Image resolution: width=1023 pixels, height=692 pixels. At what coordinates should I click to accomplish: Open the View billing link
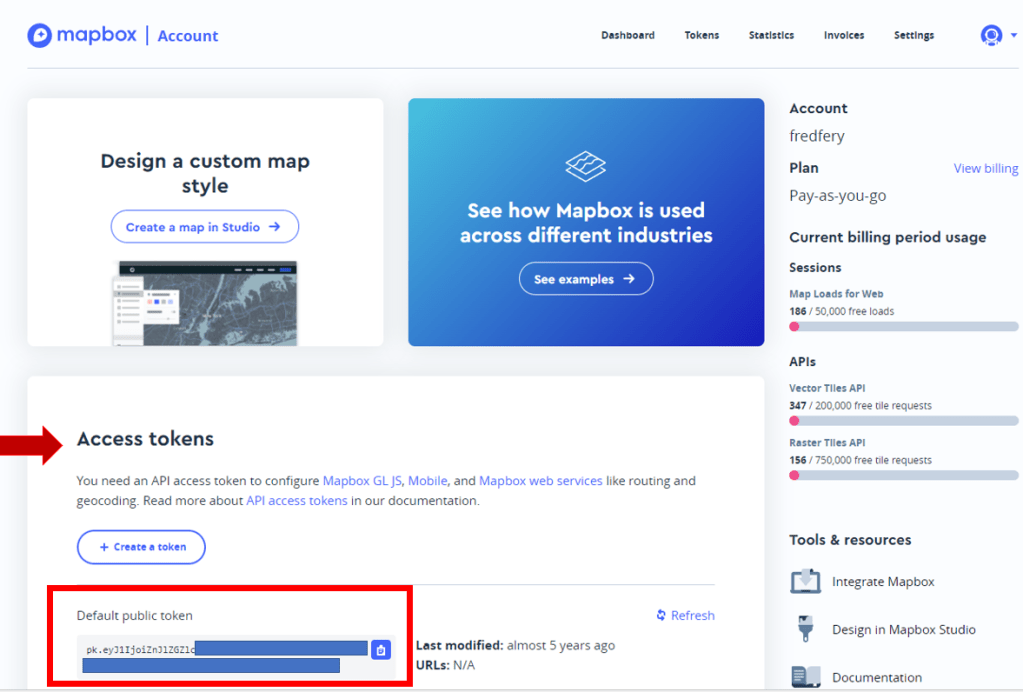985,168
